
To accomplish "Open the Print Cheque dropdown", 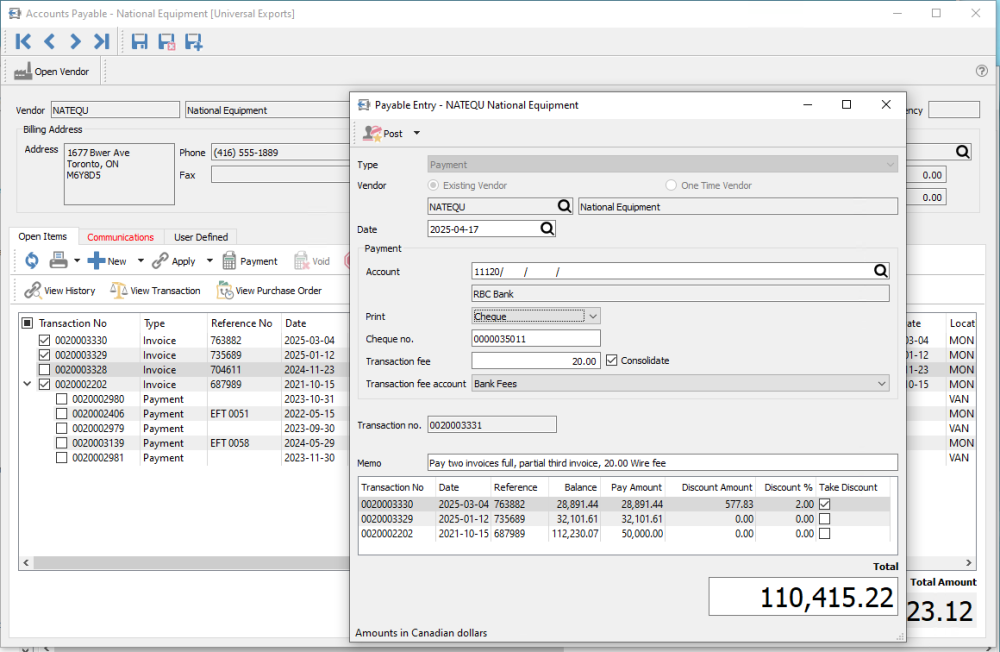I will coord(593,316).
